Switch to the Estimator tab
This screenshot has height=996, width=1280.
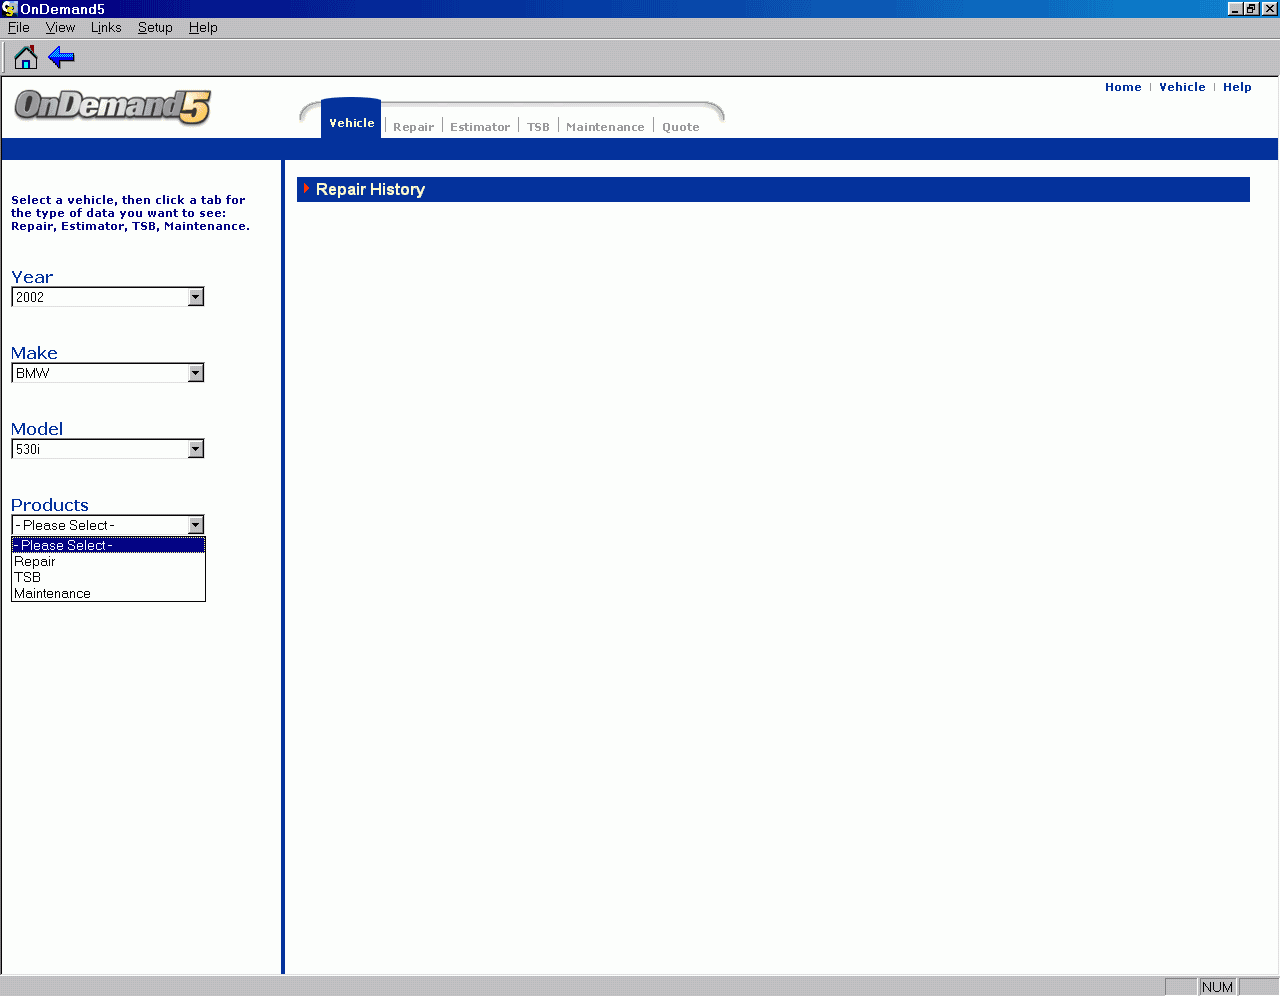pos(480,127)
